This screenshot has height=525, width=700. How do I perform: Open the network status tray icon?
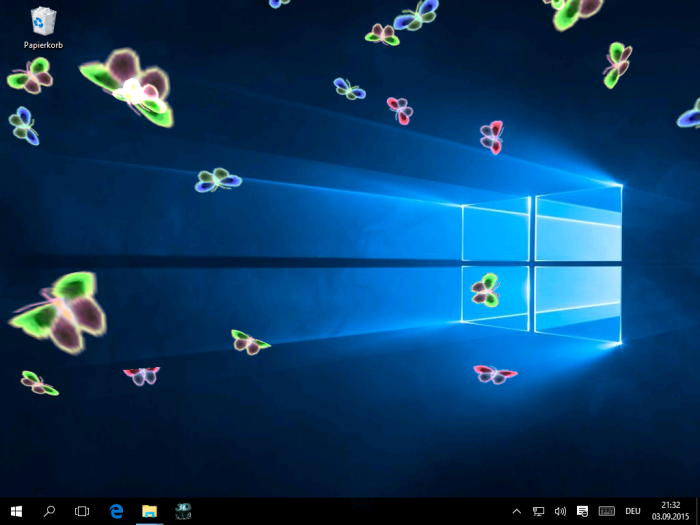(538, 511)
